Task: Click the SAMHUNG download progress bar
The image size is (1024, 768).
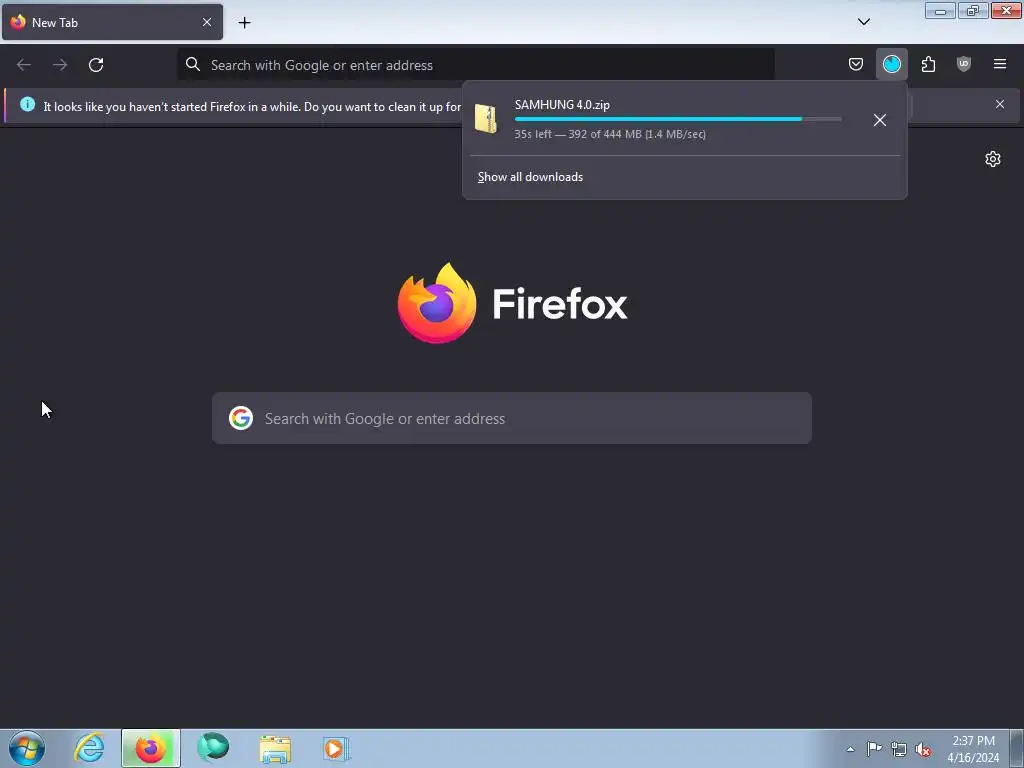Action: click(x=678, y=120)
